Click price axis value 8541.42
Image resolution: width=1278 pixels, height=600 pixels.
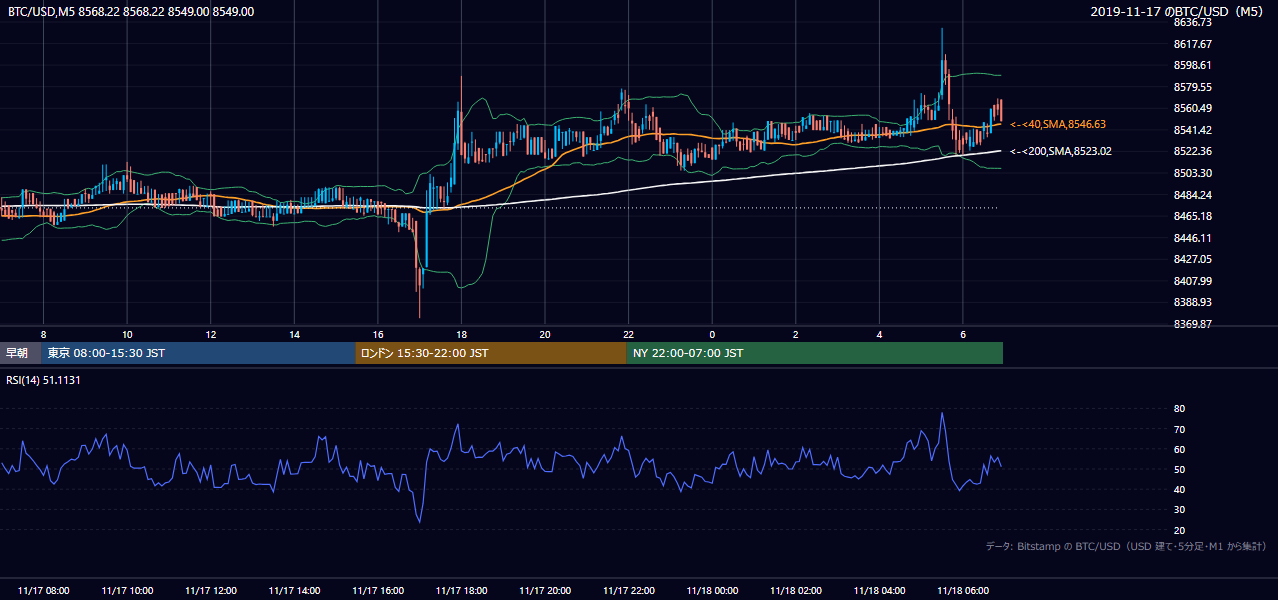(x=1193, y=130)
